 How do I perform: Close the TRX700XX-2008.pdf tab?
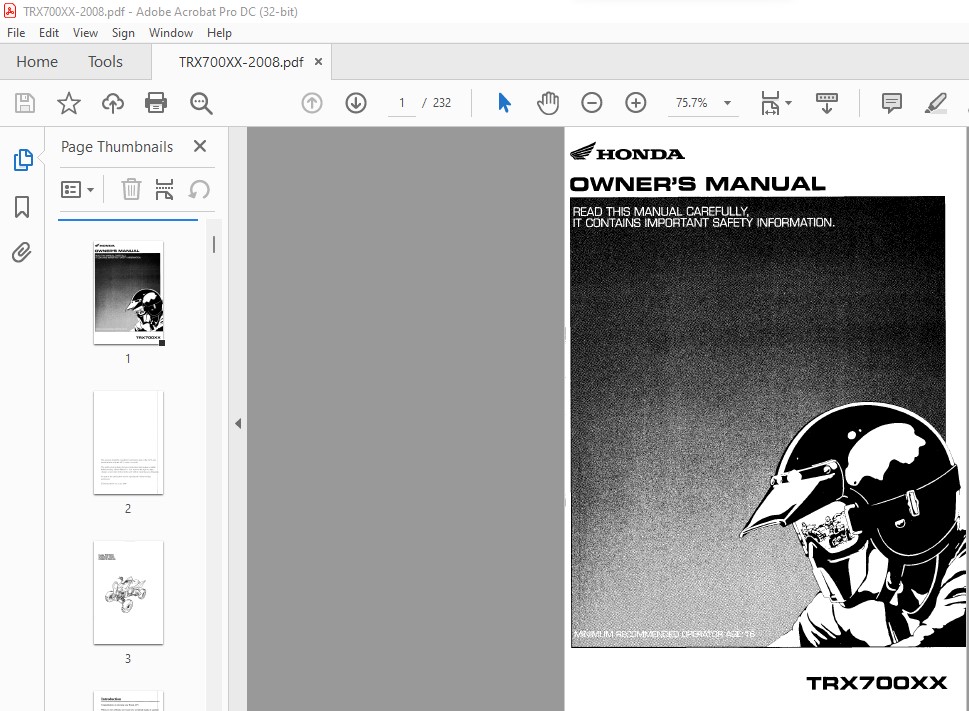(x=318, y=61)
